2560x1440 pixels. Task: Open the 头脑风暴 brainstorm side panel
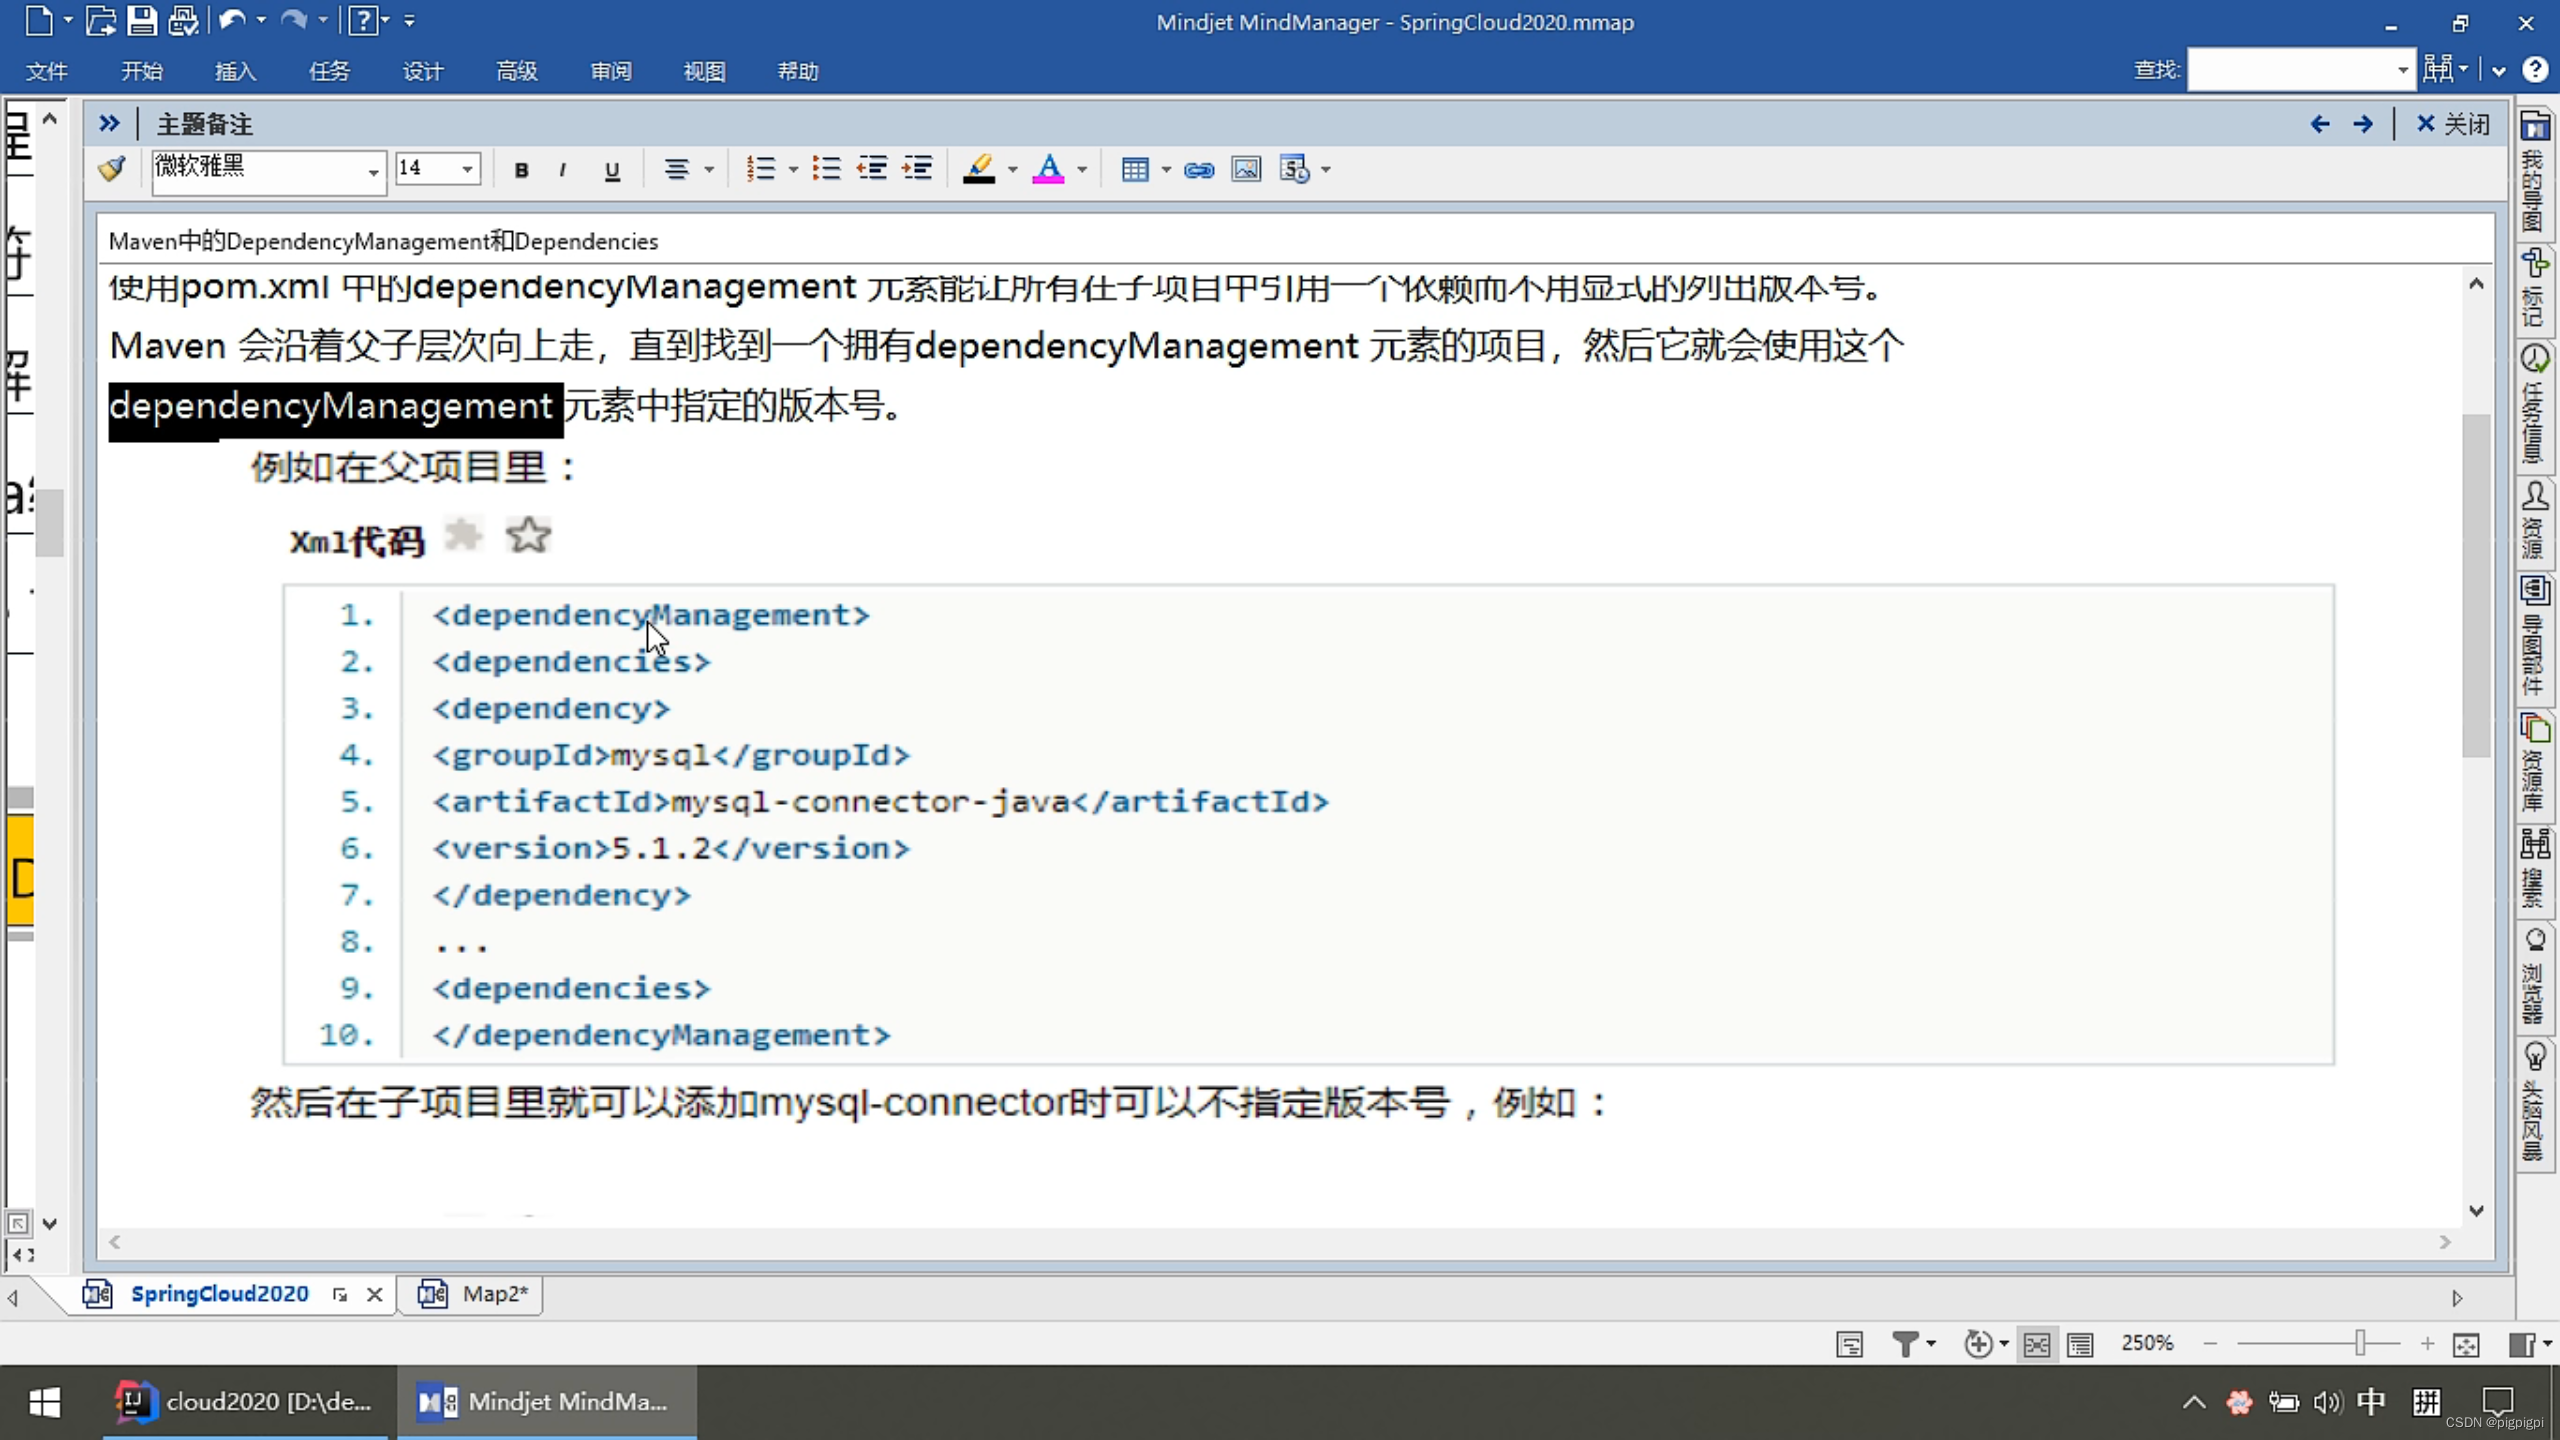(2535, 1103)
